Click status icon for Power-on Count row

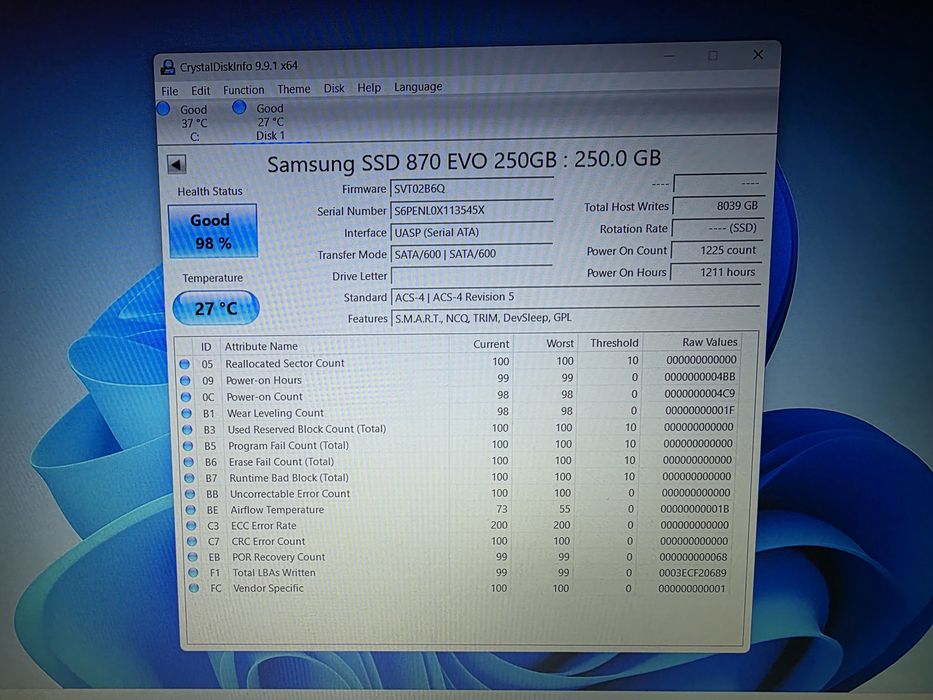pyautogui.click(x=186, y=397)
